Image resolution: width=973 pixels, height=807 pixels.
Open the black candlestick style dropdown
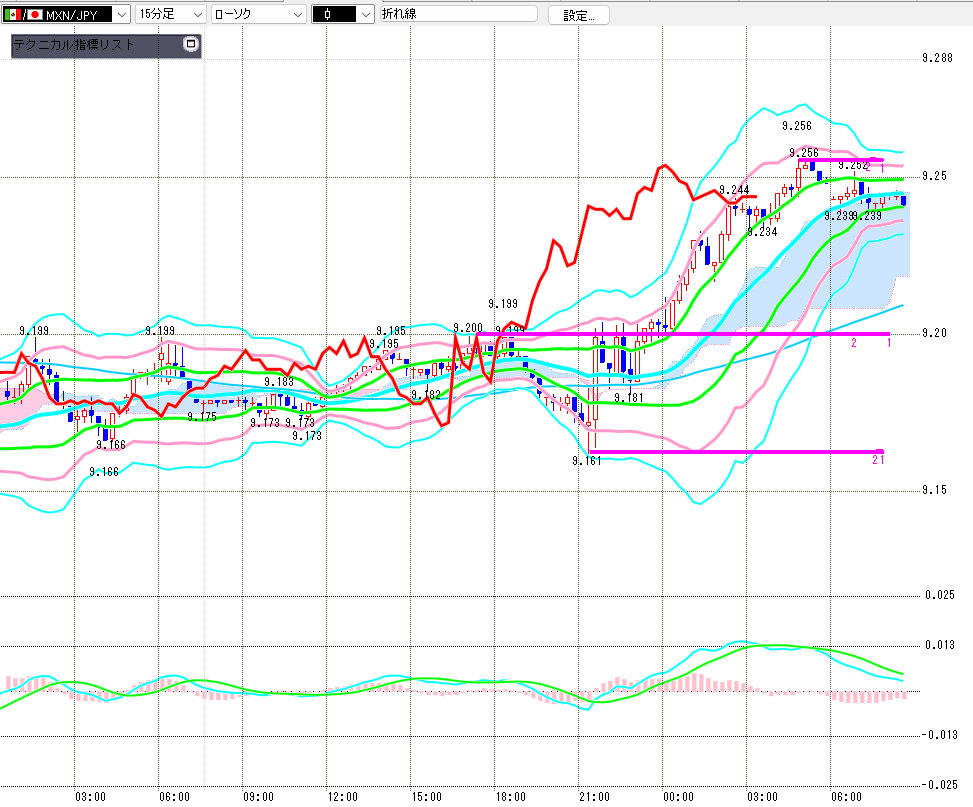click(x=343, y=14)
